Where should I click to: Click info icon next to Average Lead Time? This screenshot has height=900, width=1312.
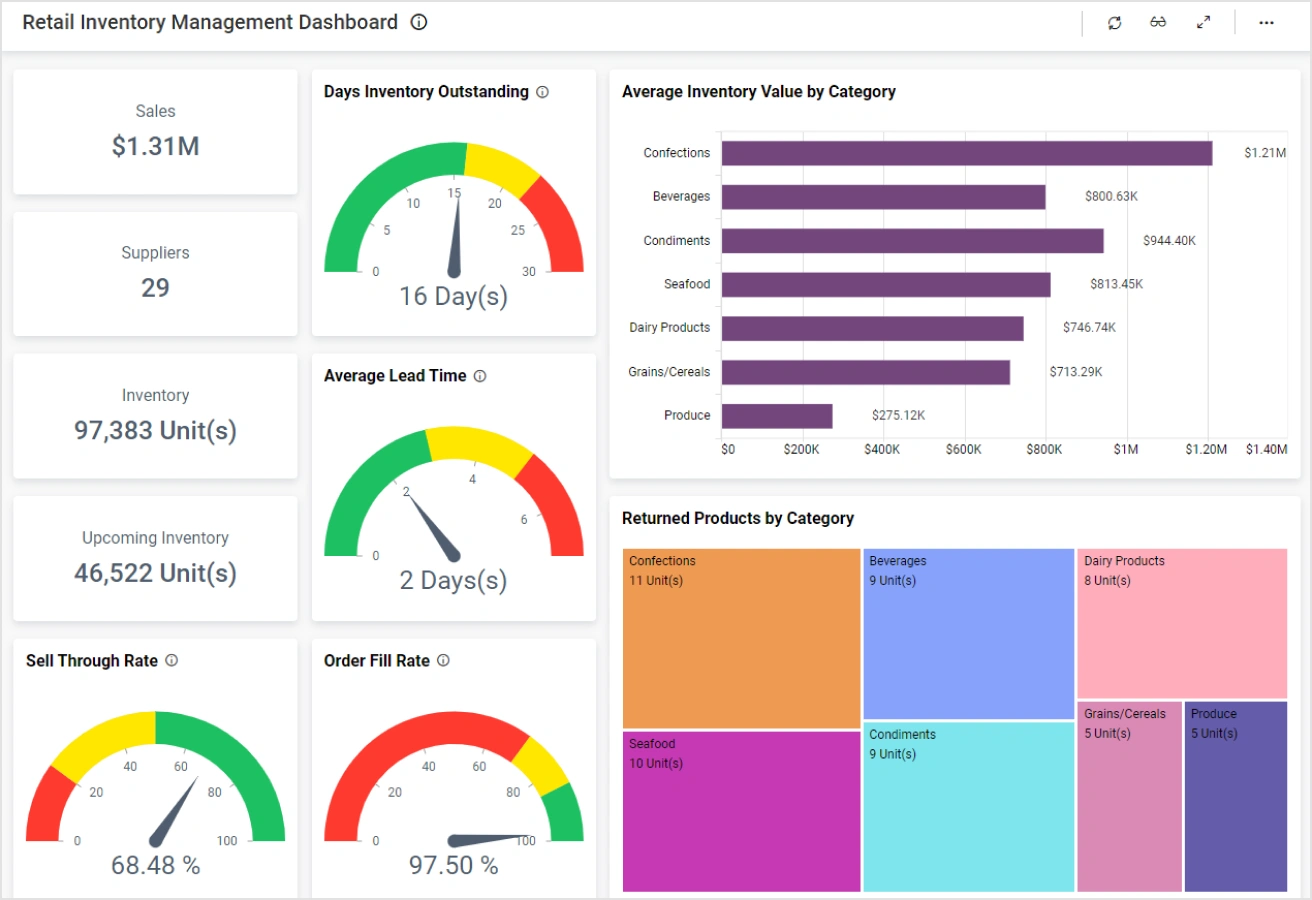(480, 376)
